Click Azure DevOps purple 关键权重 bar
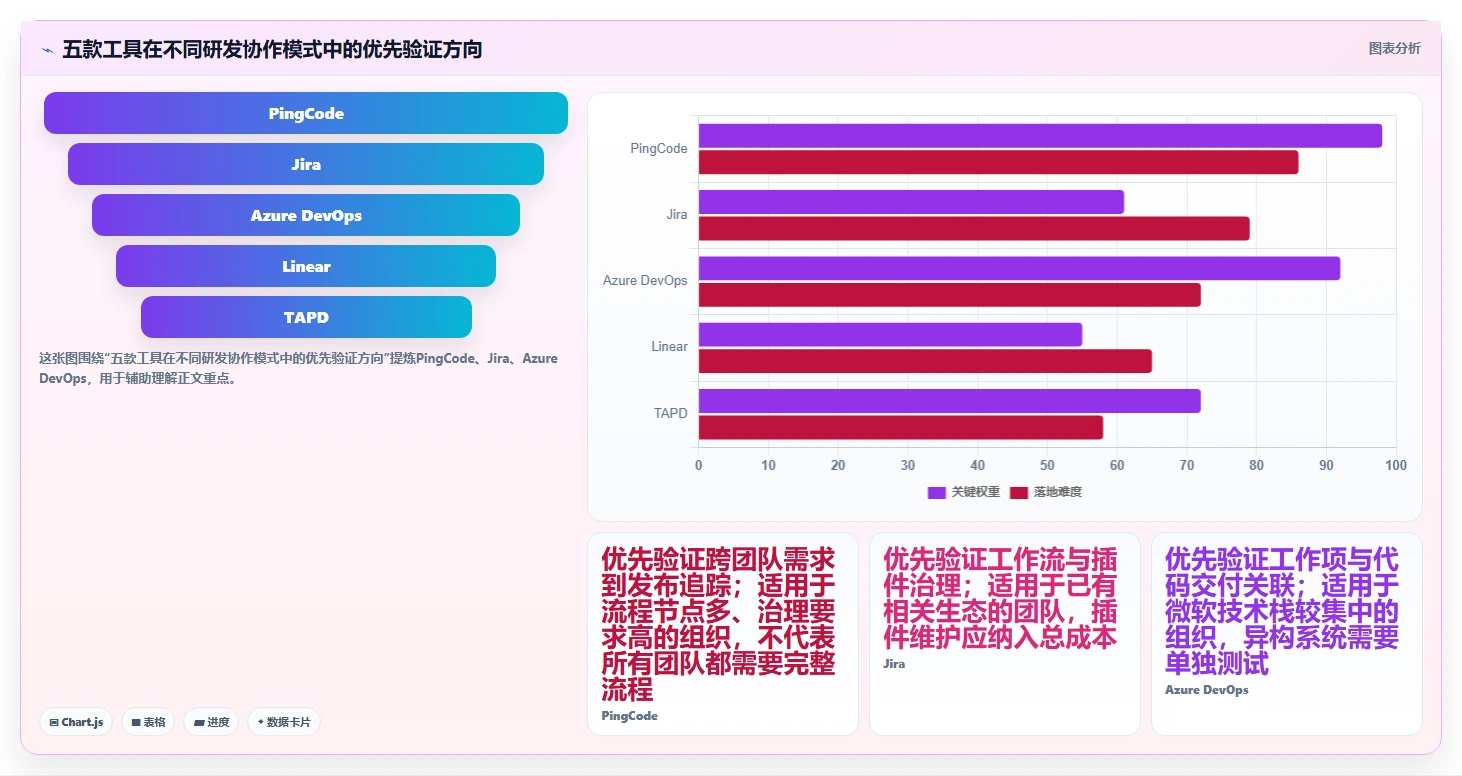 [x=1019, y=268]
